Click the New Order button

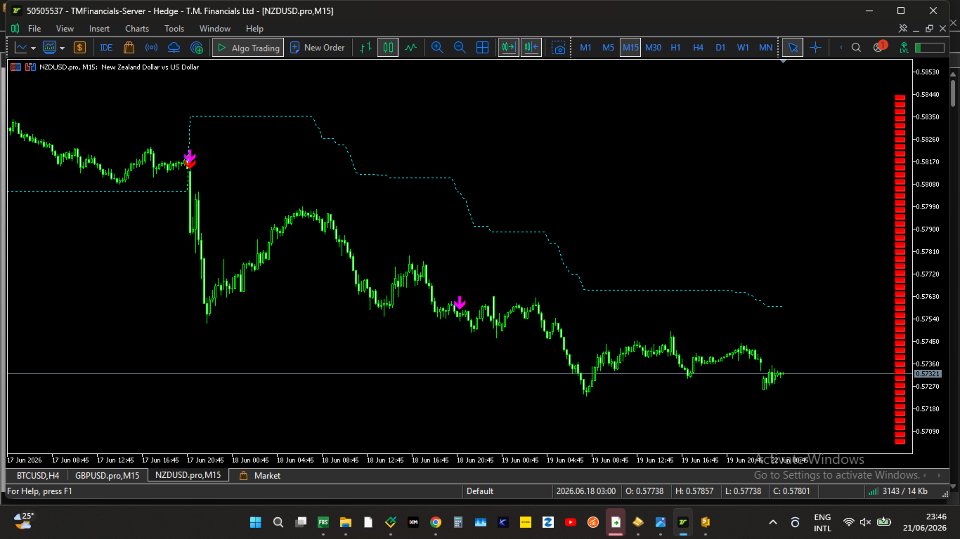click(x=317, y=47)
